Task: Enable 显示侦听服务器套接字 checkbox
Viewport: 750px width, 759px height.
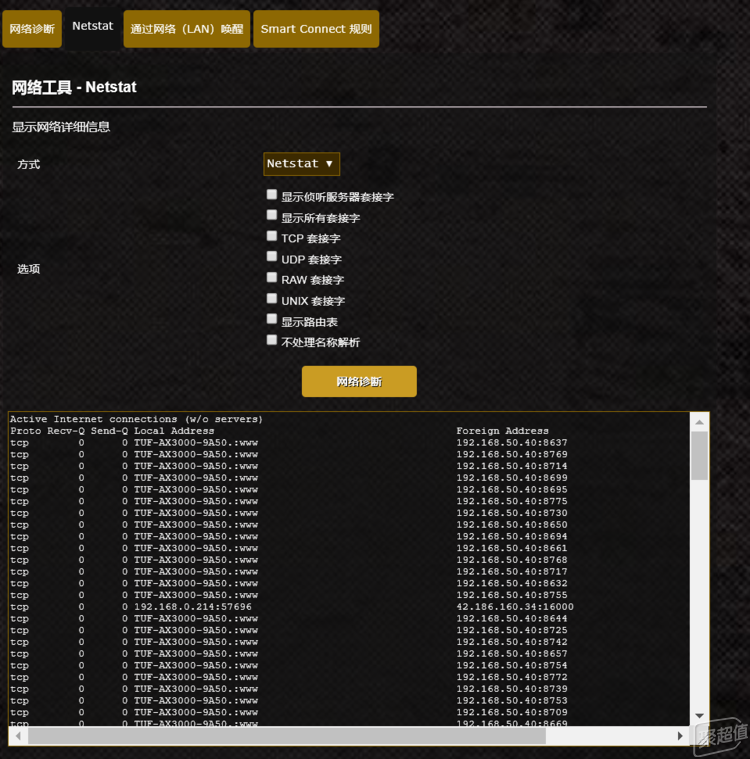Action: (272, 195)
